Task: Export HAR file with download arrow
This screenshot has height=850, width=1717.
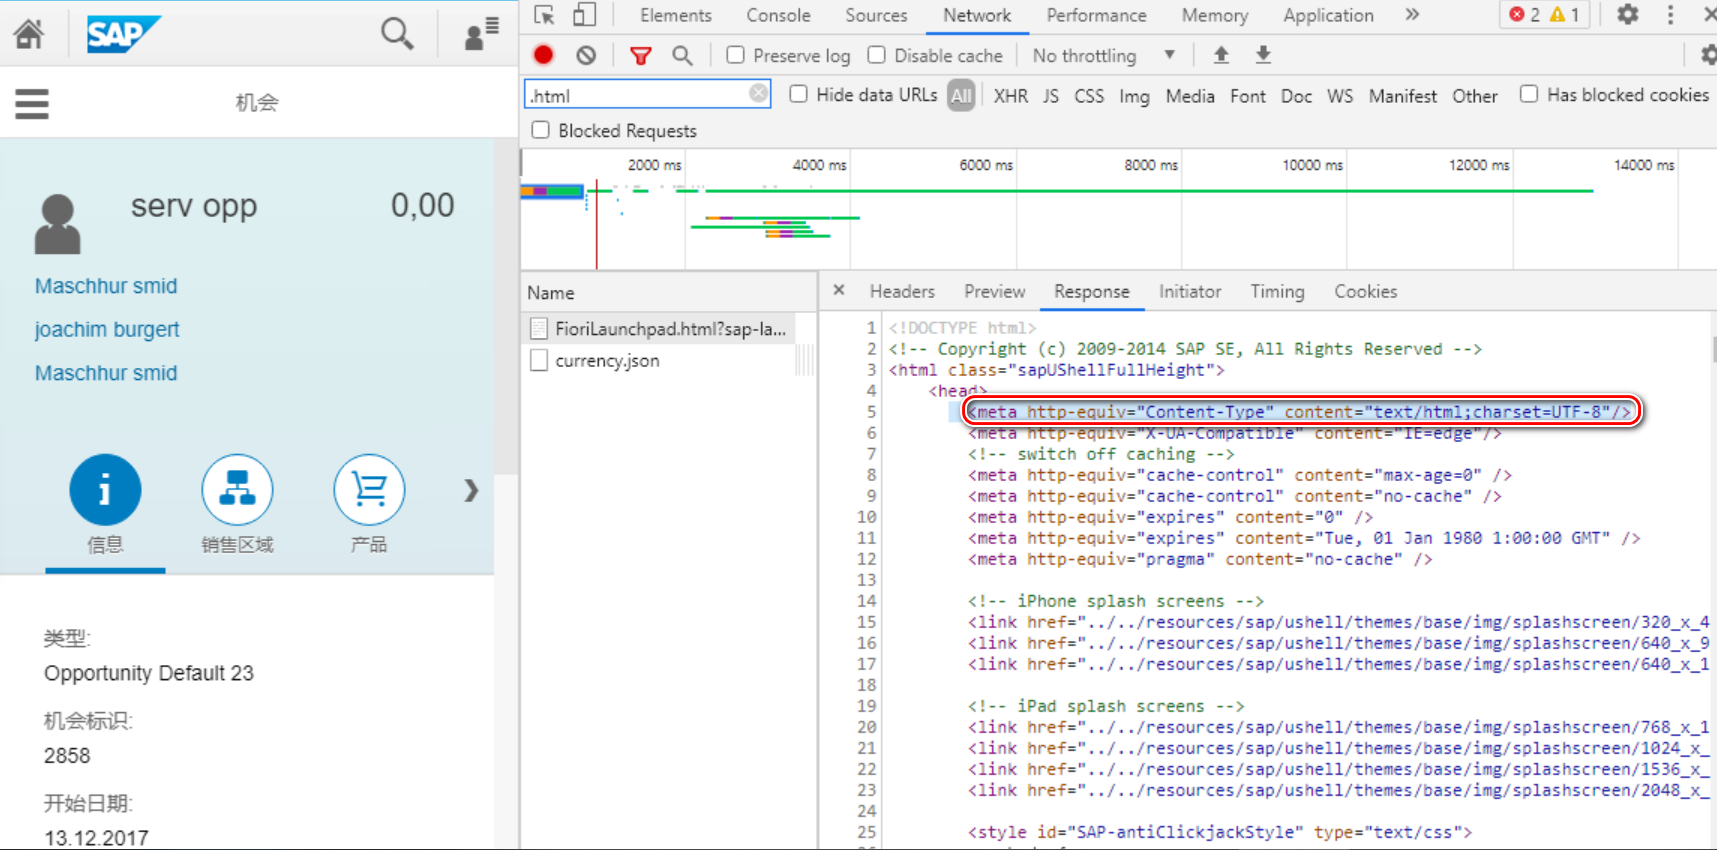Action: pyautogui.click(x=1263, y=55)
